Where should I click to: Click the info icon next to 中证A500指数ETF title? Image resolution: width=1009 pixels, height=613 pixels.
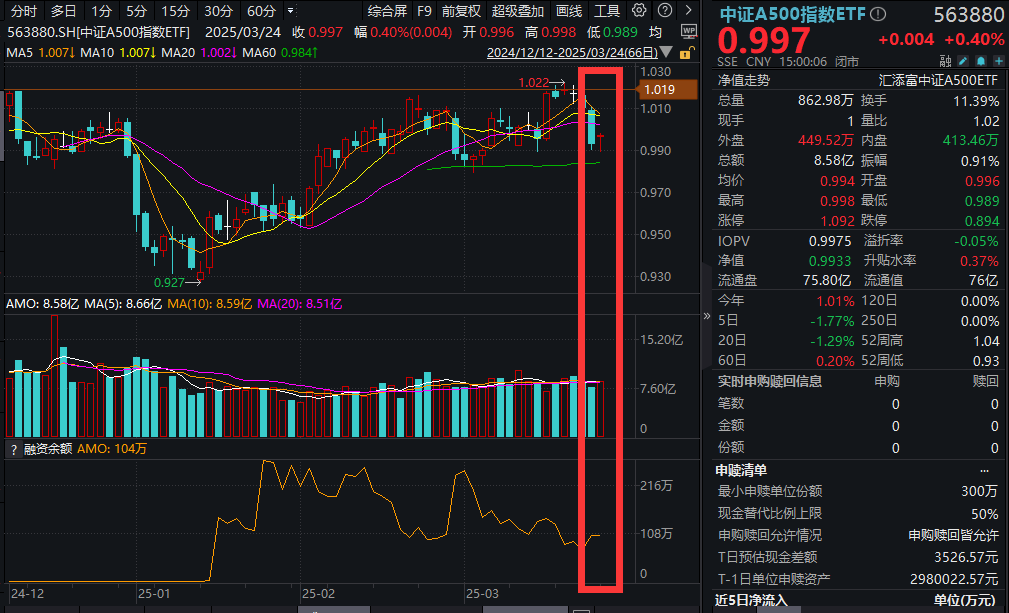pyautogui.click(x=877, y=15)
